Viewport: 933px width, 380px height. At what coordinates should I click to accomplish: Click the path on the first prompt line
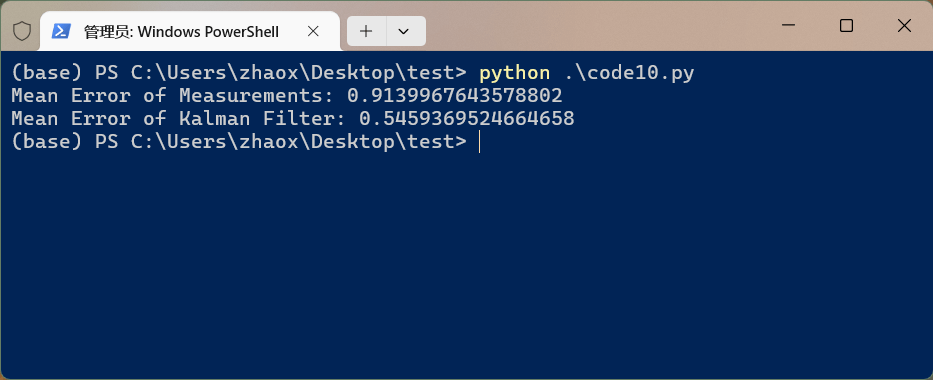tap(293, 73)
